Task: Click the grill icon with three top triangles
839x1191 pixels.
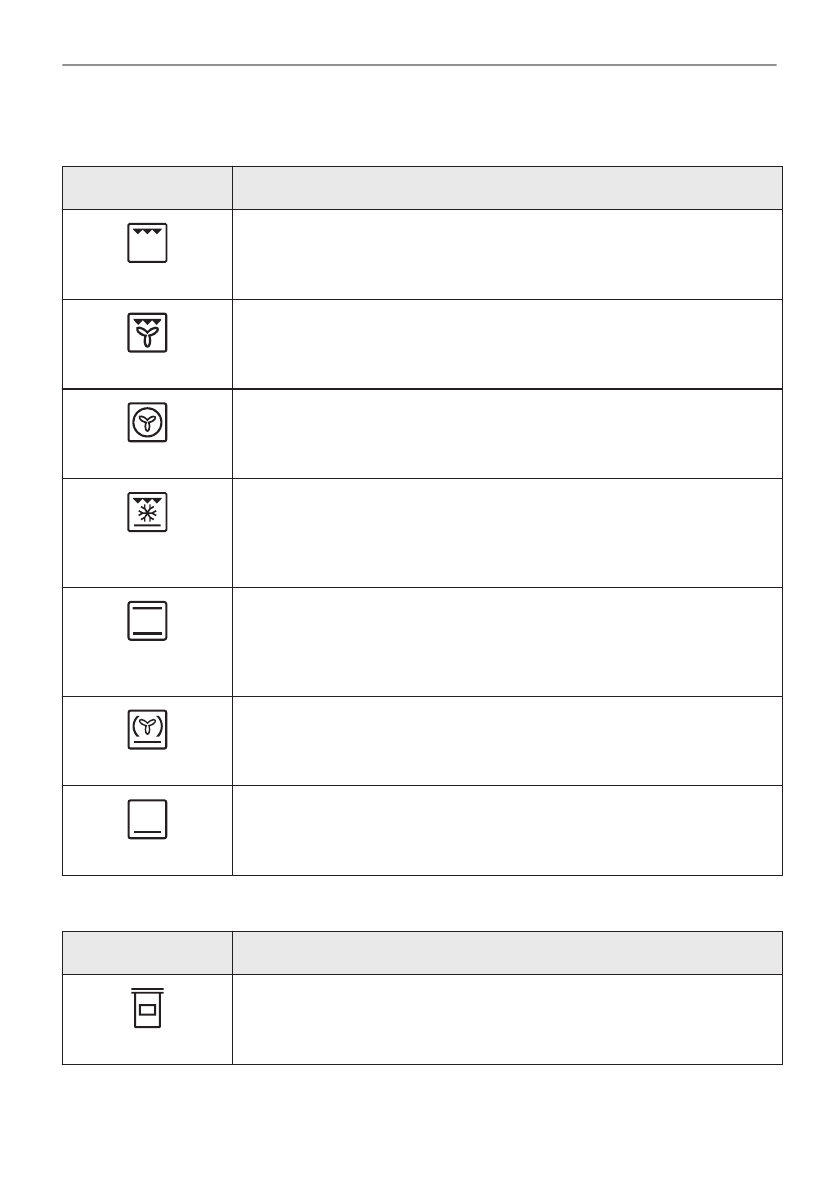Action: click(x=148, y=243)
